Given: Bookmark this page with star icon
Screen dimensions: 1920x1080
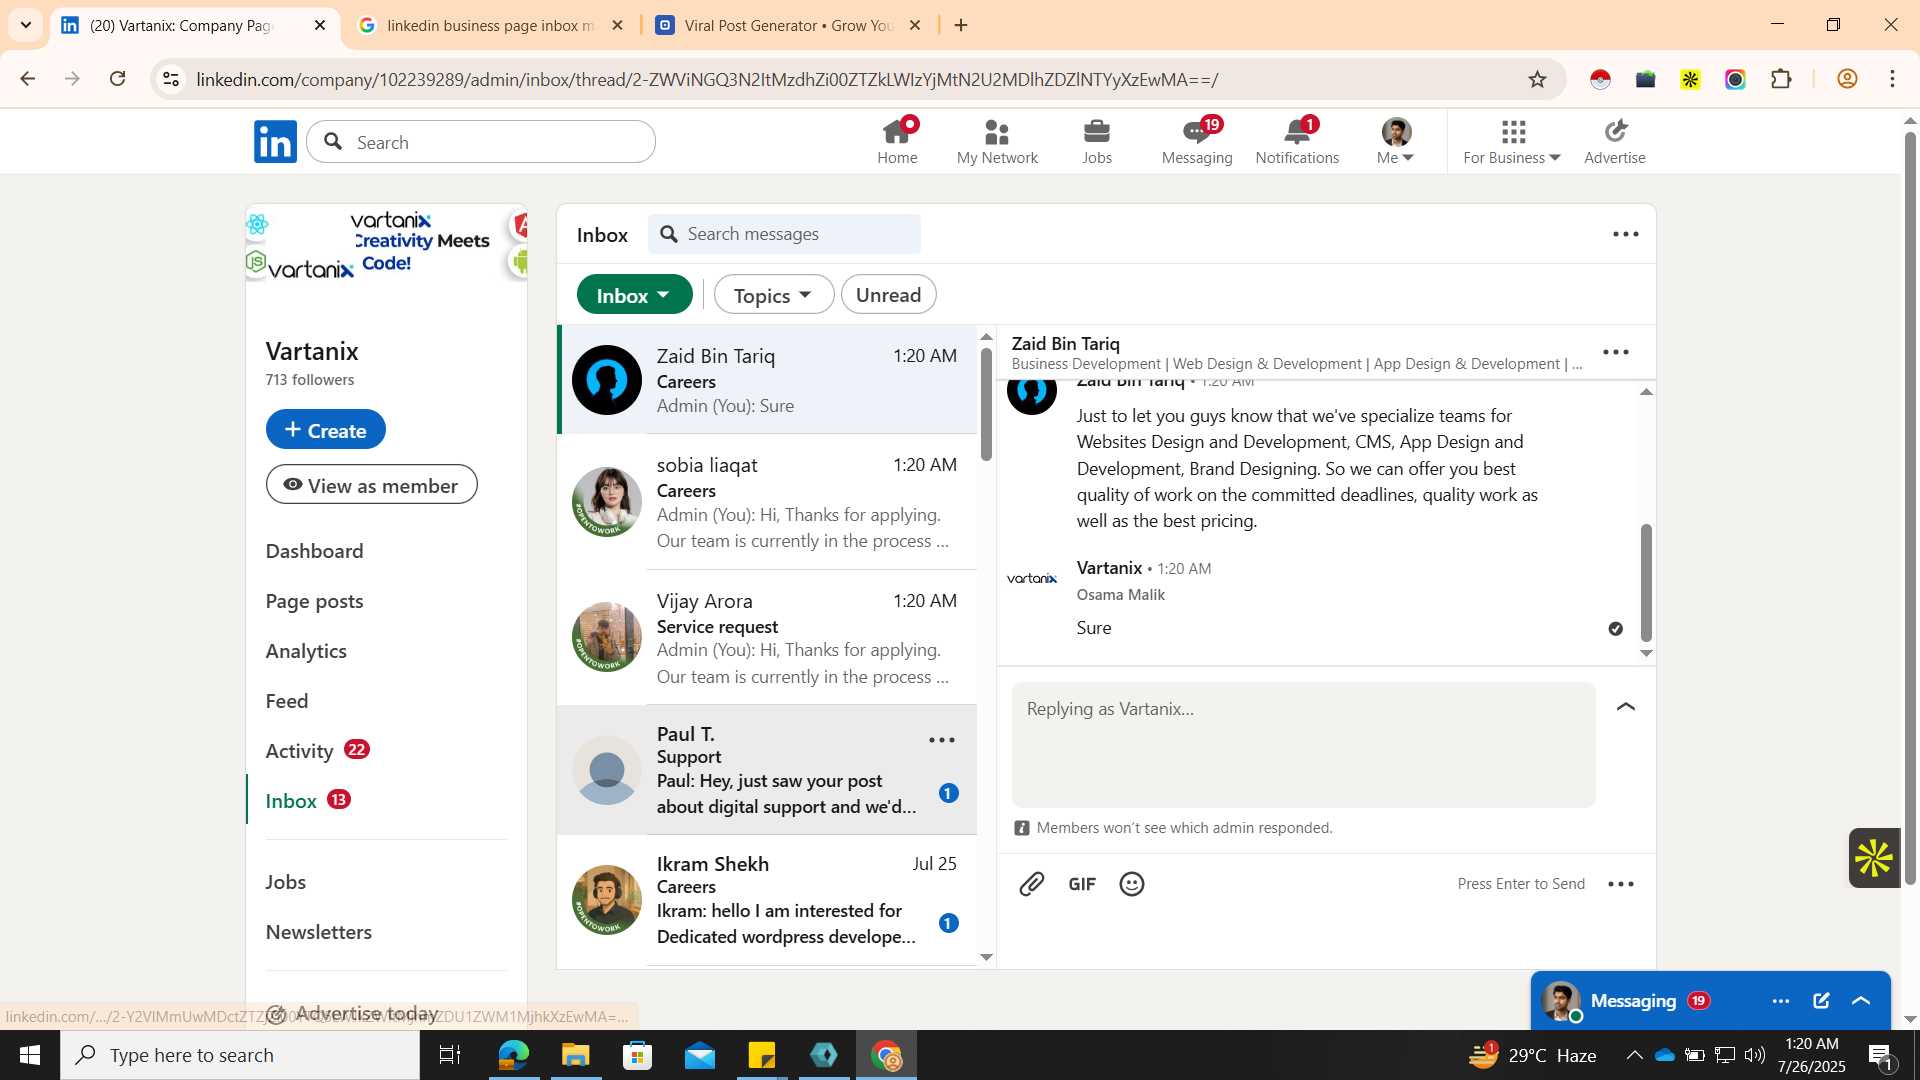Looking at the screenshot, I should 1537,79.
